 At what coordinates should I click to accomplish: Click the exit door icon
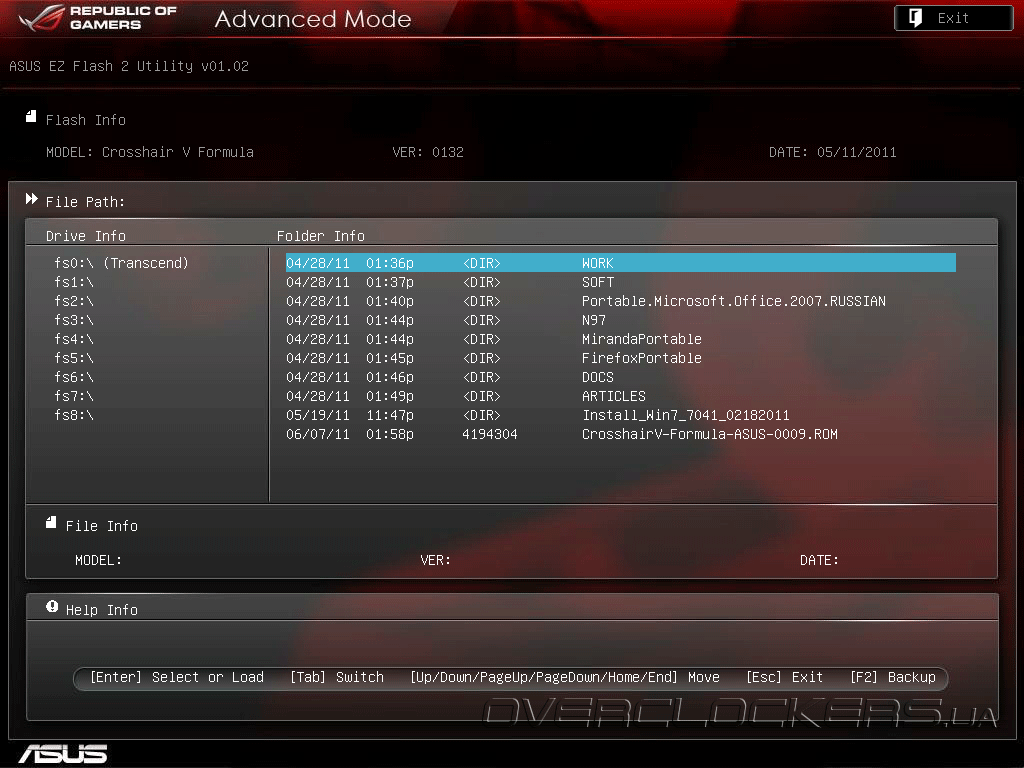click(916, 18)
